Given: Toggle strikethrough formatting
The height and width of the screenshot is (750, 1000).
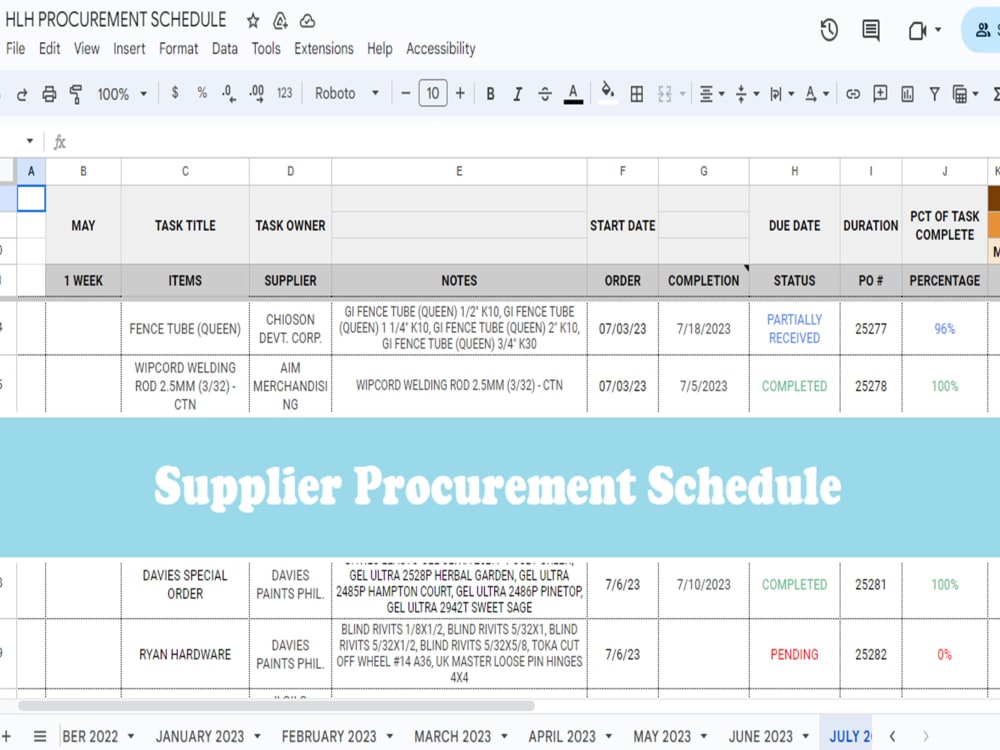Looking at the screenshot, I should click(x=544, y=93).
